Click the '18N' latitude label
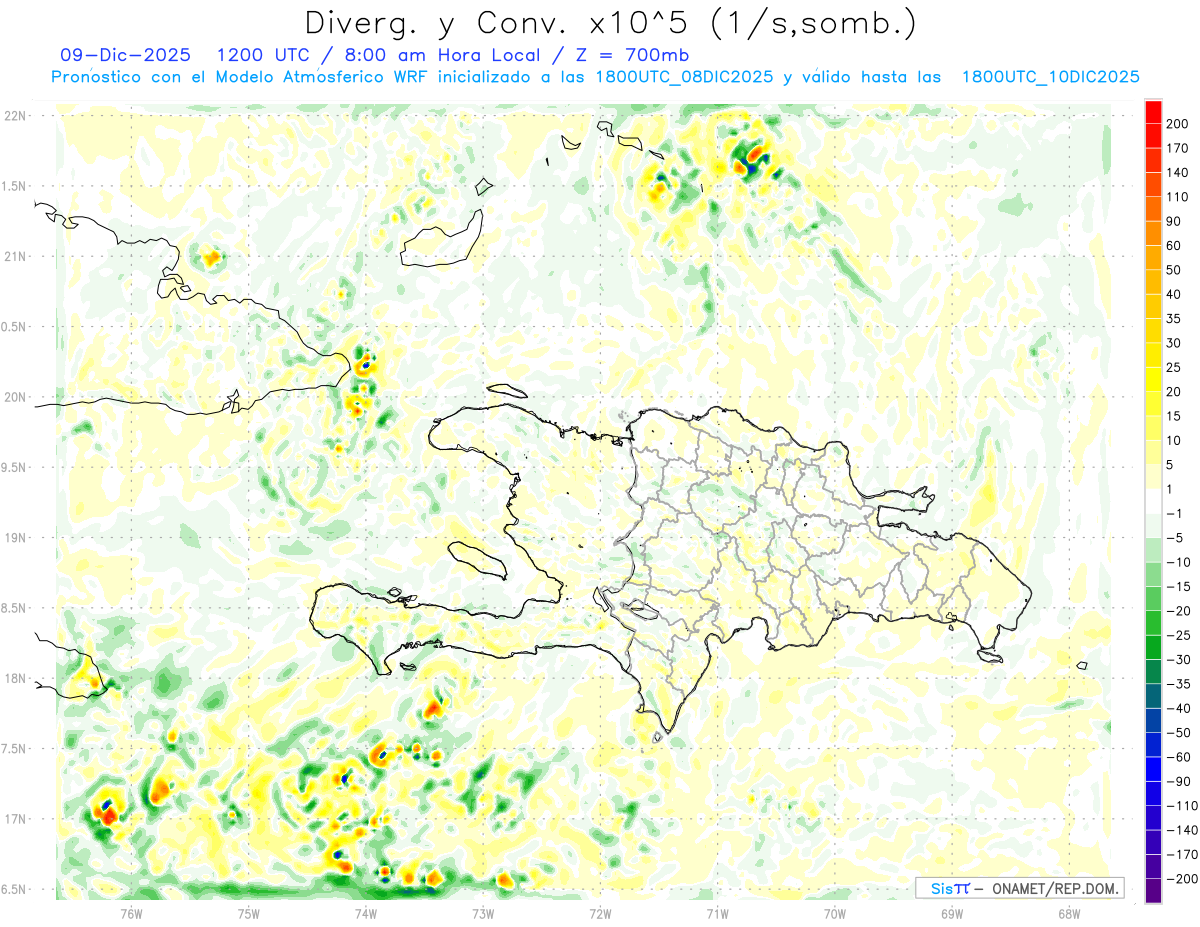Image resolution: width=1200 pixels, height=927 pixels. [16, 679]
